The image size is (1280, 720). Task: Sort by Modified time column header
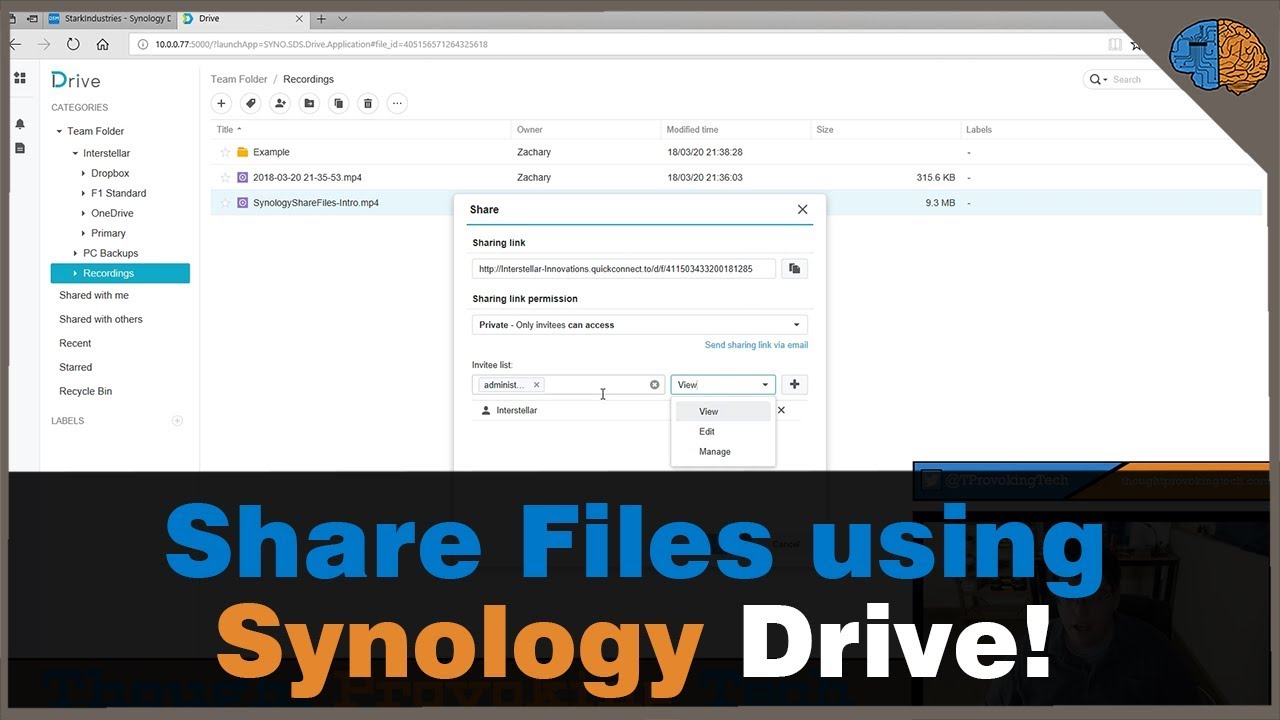coord(736,130)
